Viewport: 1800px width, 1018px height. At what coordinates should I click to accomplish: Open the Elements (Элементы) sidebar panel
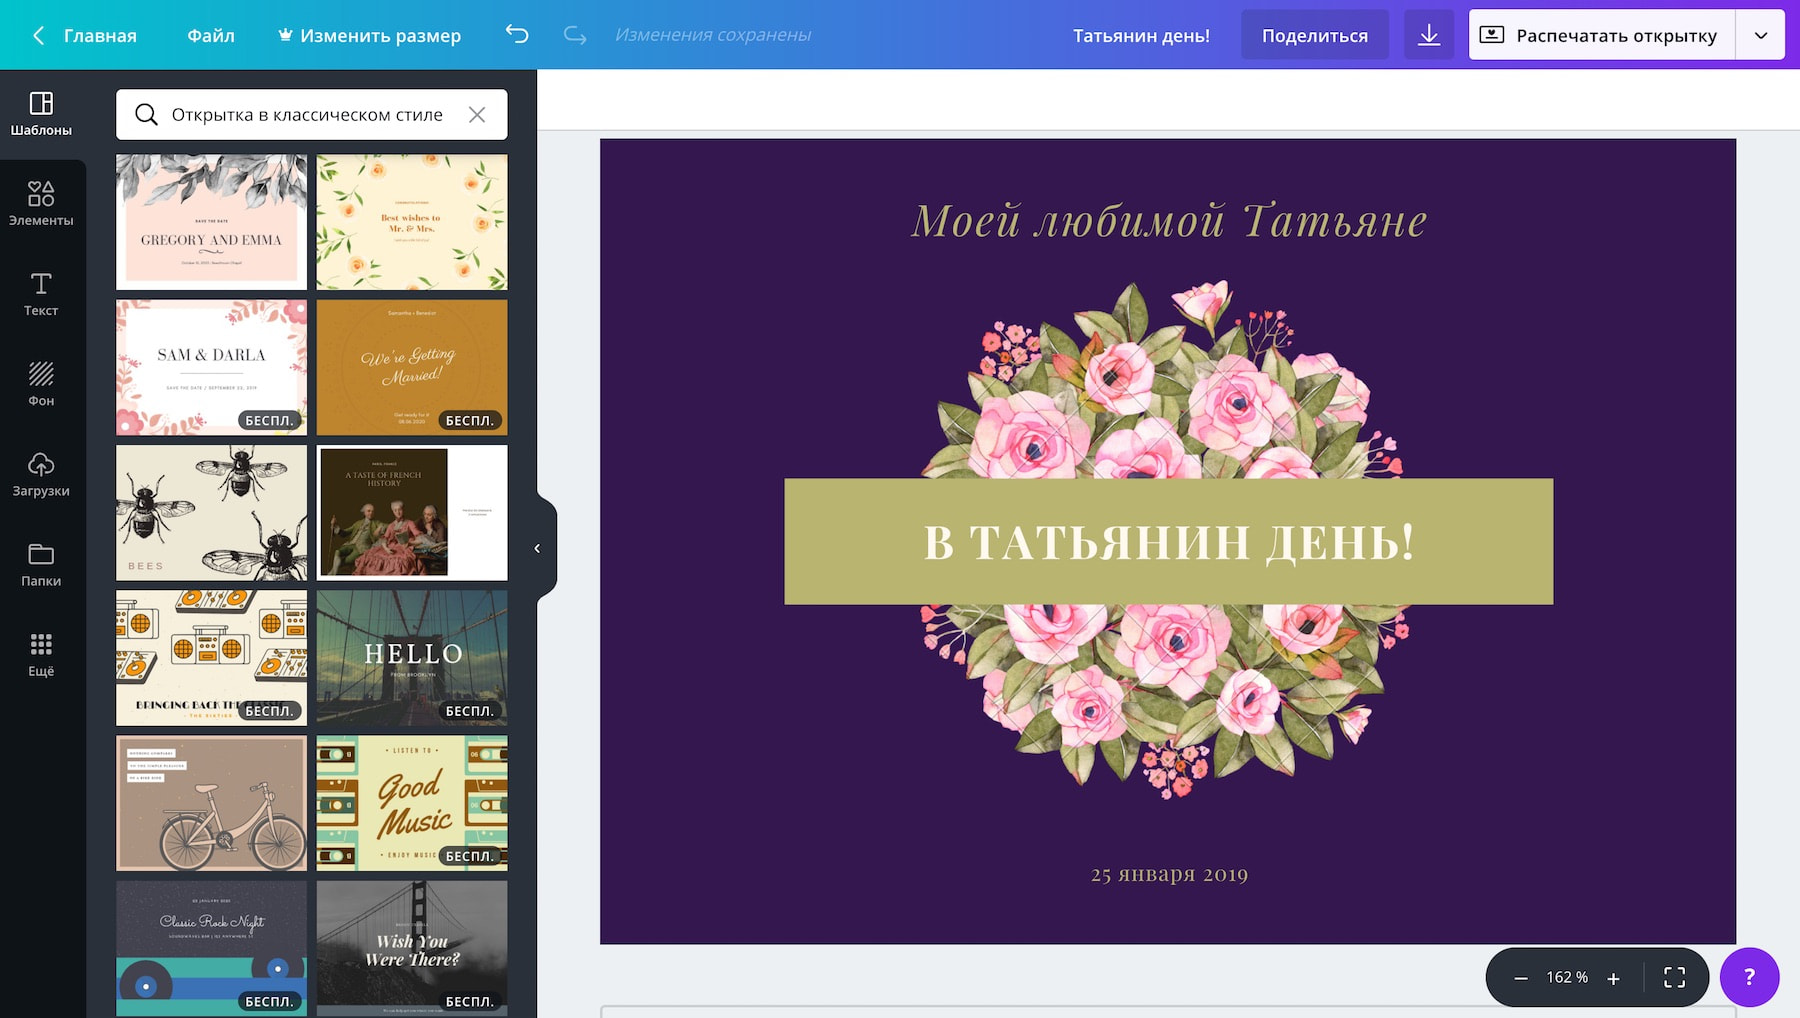pyautogui.click(x=41, y=204)
